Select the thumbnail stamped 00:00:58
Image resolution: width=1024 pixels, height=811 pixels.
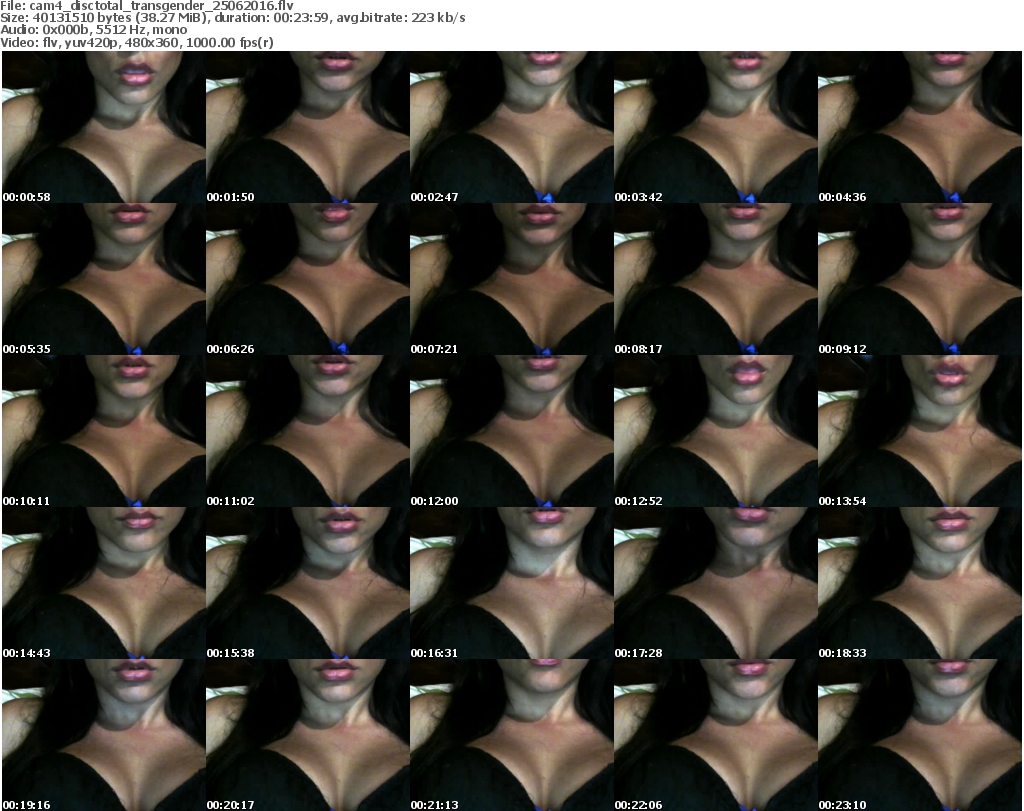click(104, 127)
